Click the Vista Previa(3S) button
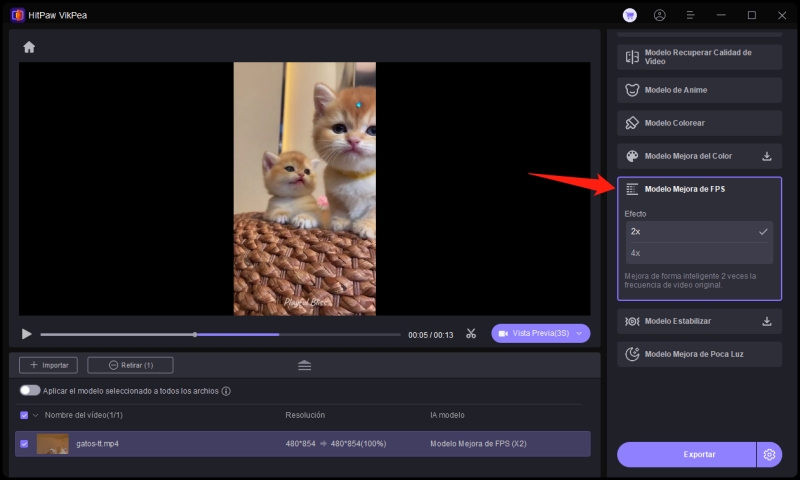 541,333
